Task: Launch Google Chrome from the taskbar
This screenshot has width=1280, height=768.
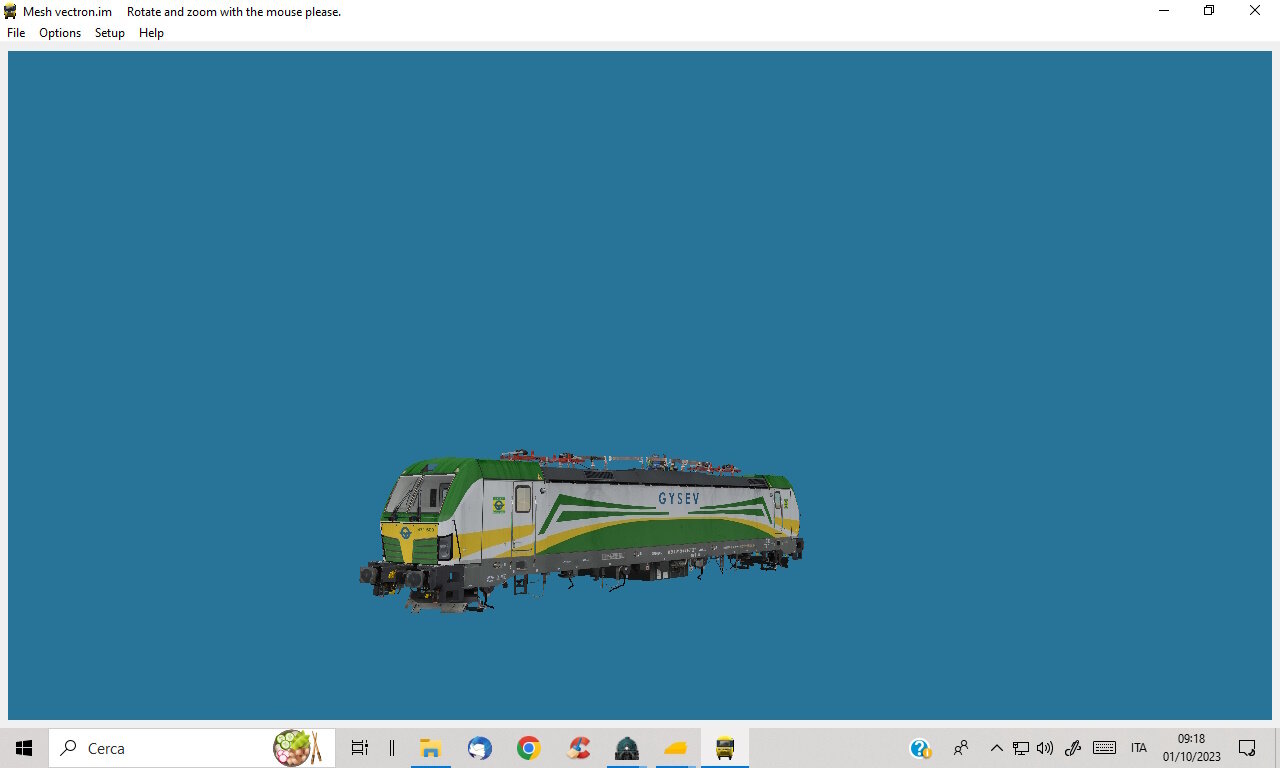Action: (x=529, y=748)
